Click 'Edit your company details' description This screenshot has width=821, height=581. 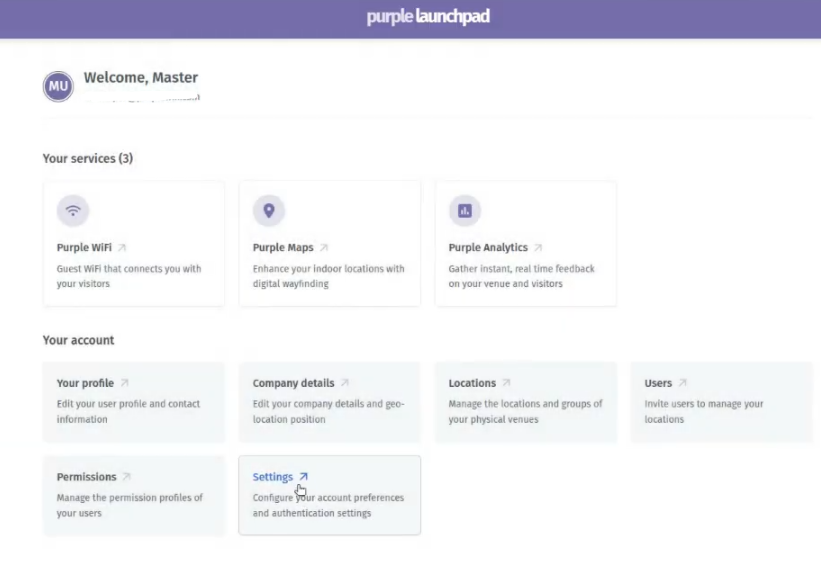point(328,411)
